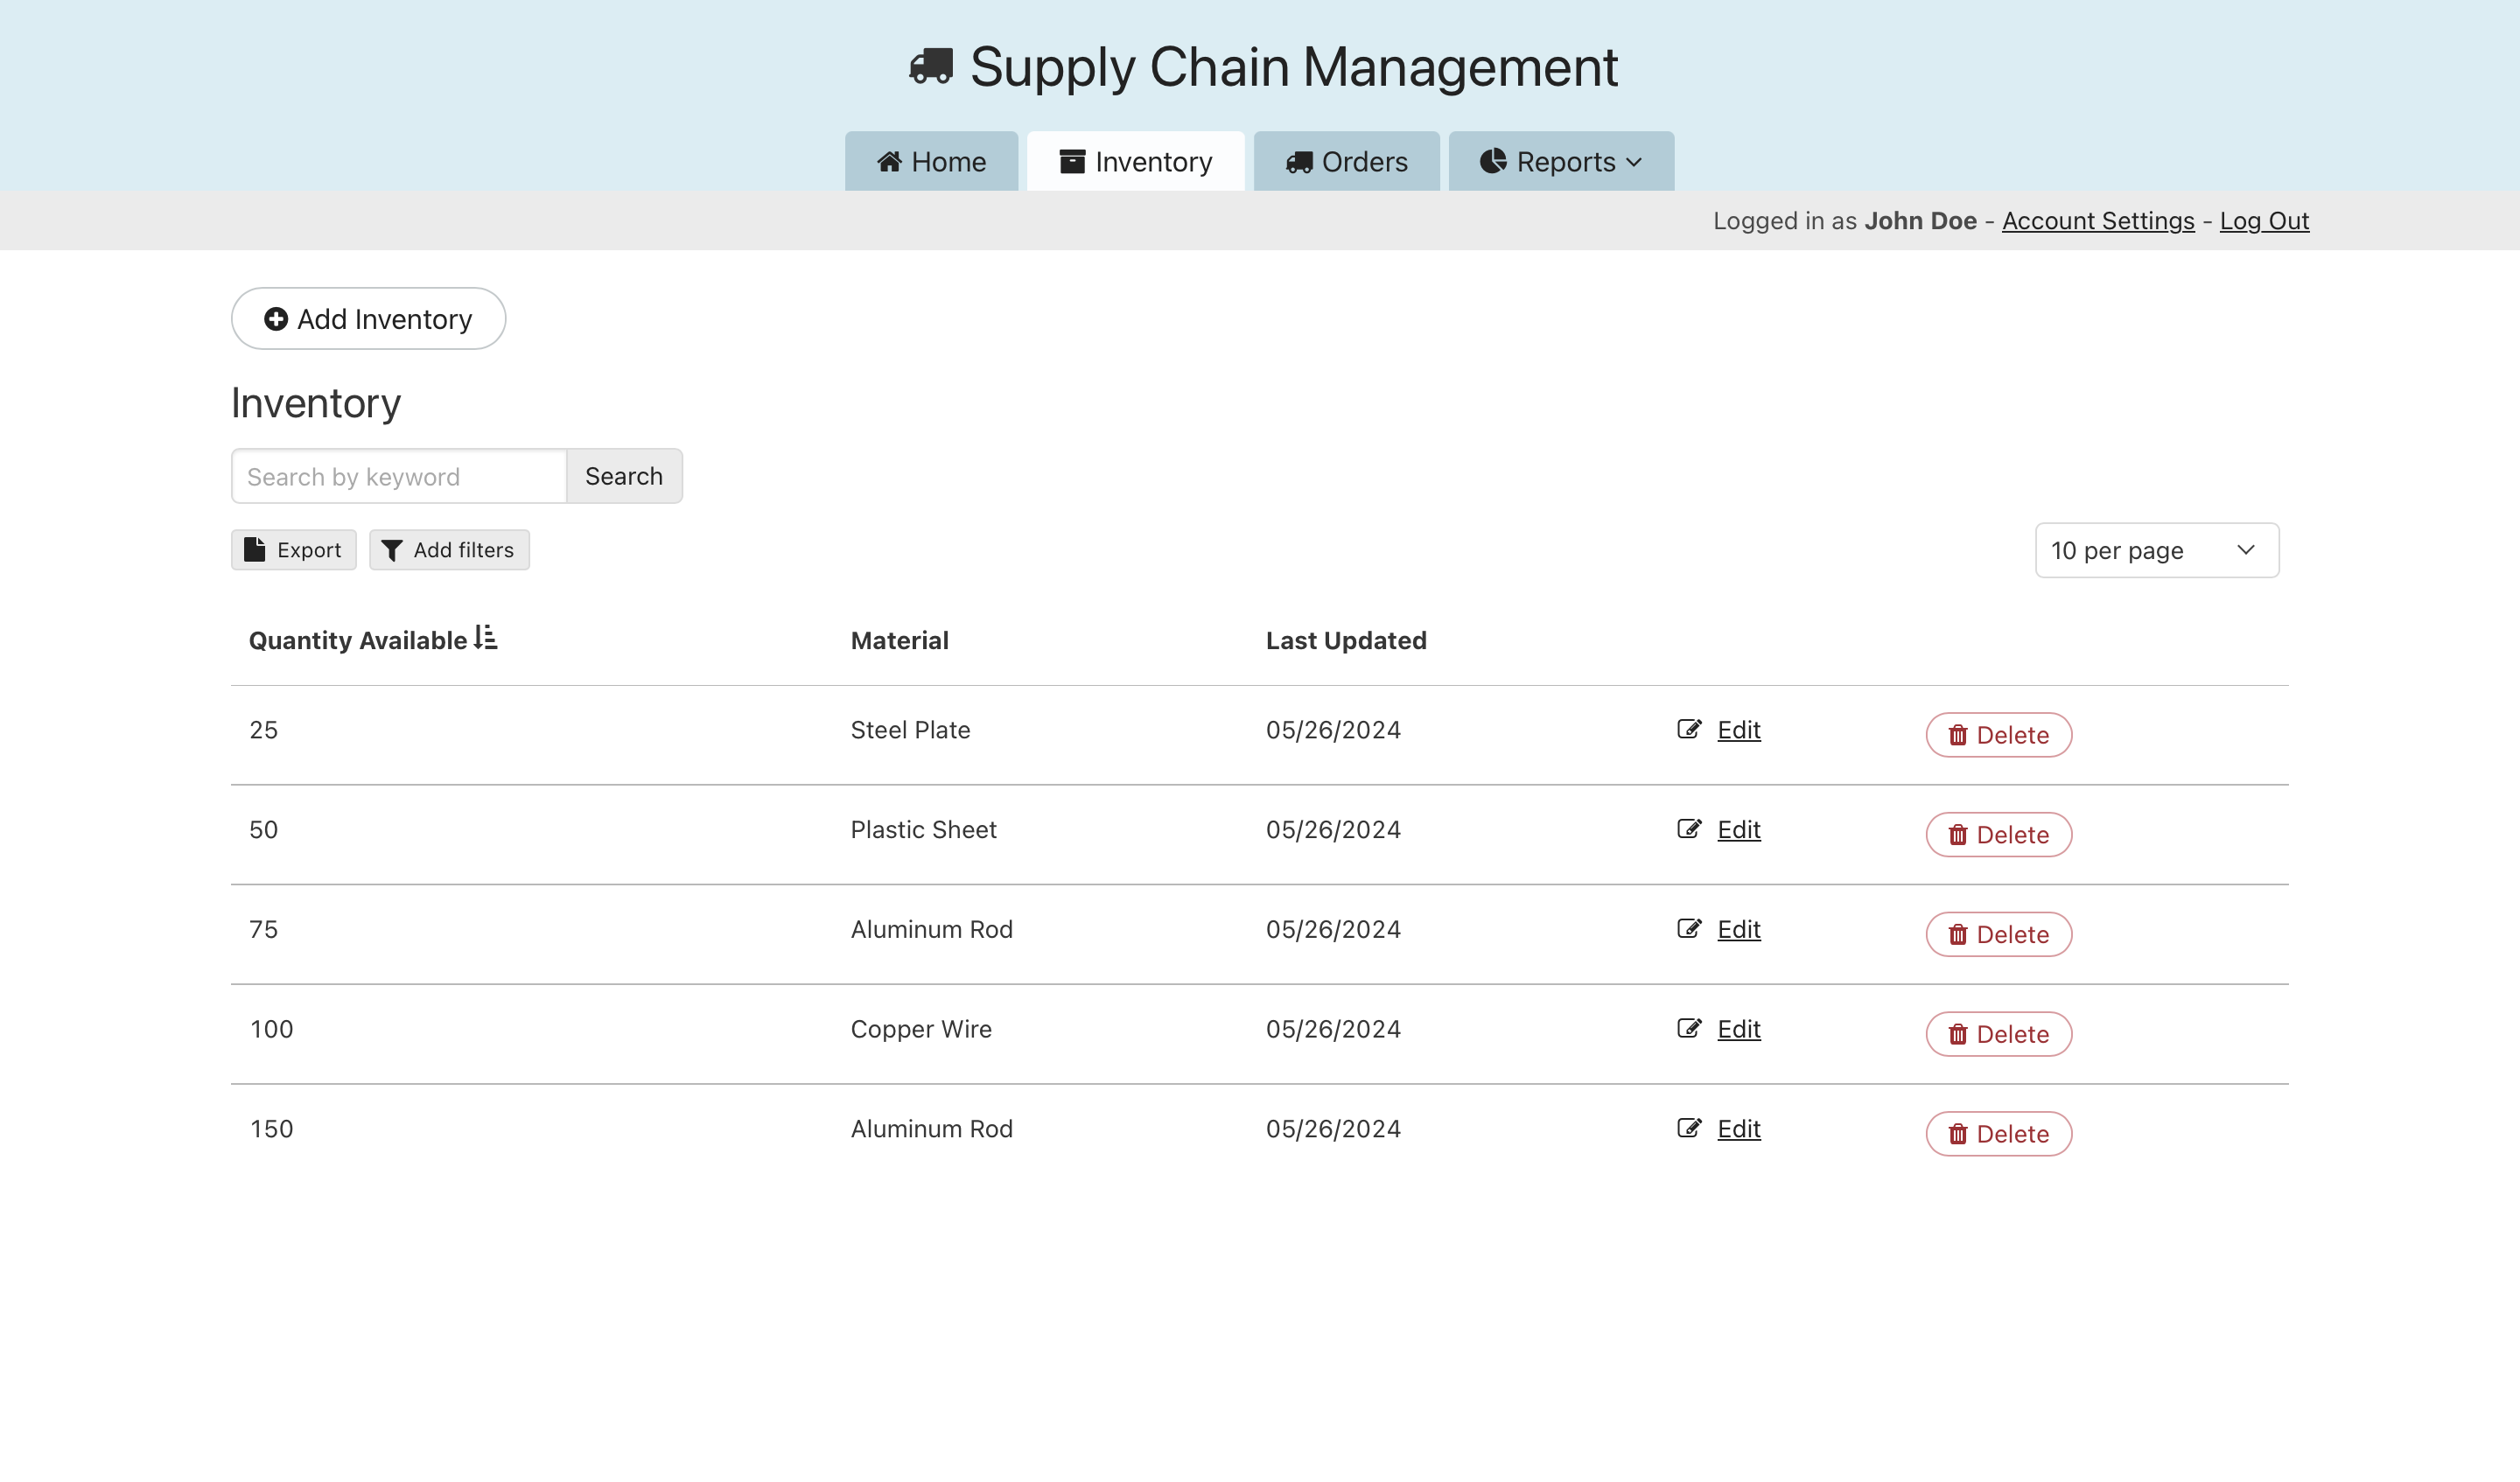2520x1482 pixels.
Task: Open the Account Settings link
Action: (2097, 221)
